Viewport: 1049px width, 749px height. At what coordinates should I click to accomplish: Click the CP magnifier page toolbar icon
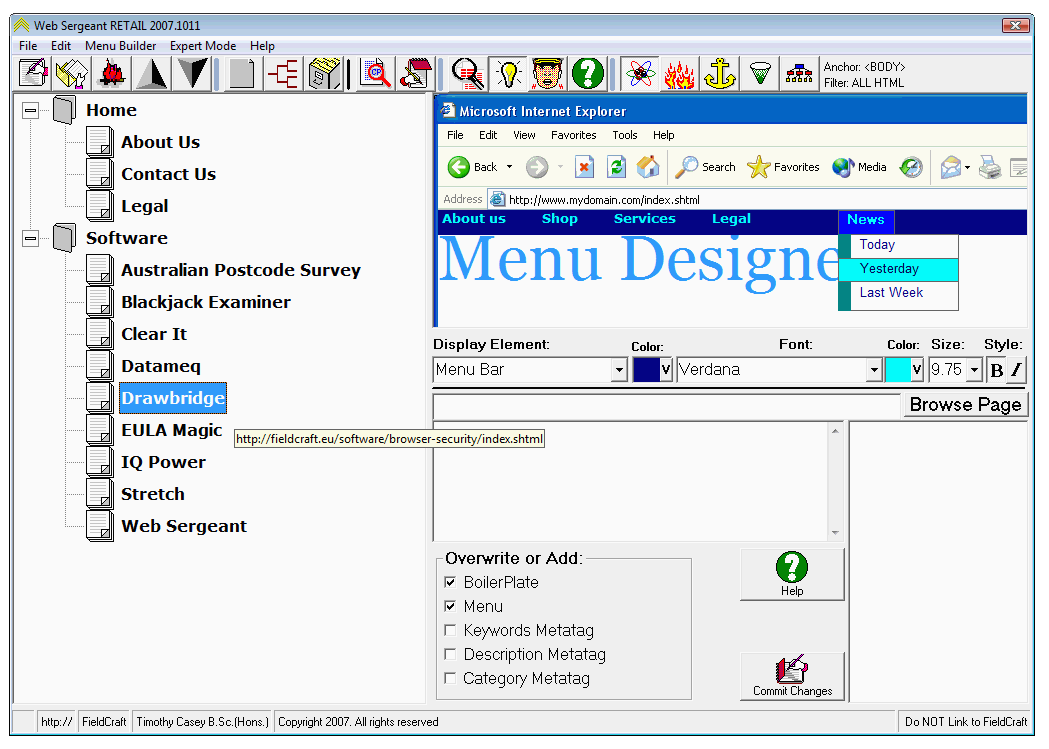pos(375,74)
